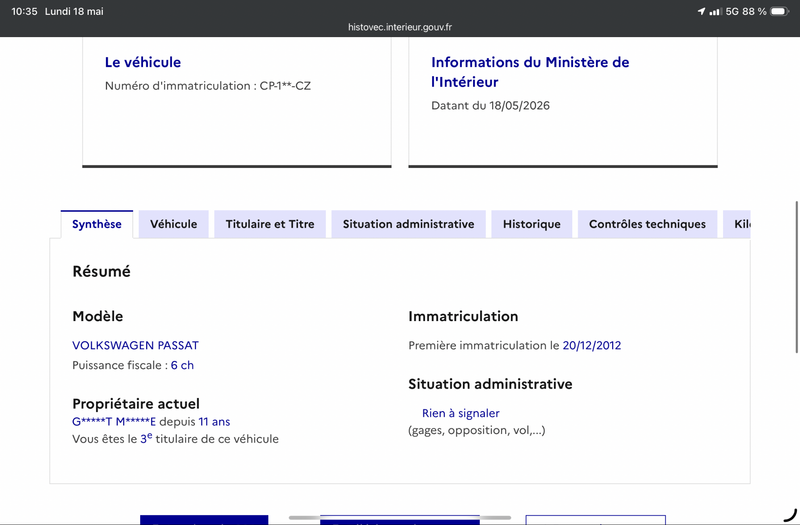
Task: Click the first registration date 20/12/2012
Action: [x=592, y=345]
